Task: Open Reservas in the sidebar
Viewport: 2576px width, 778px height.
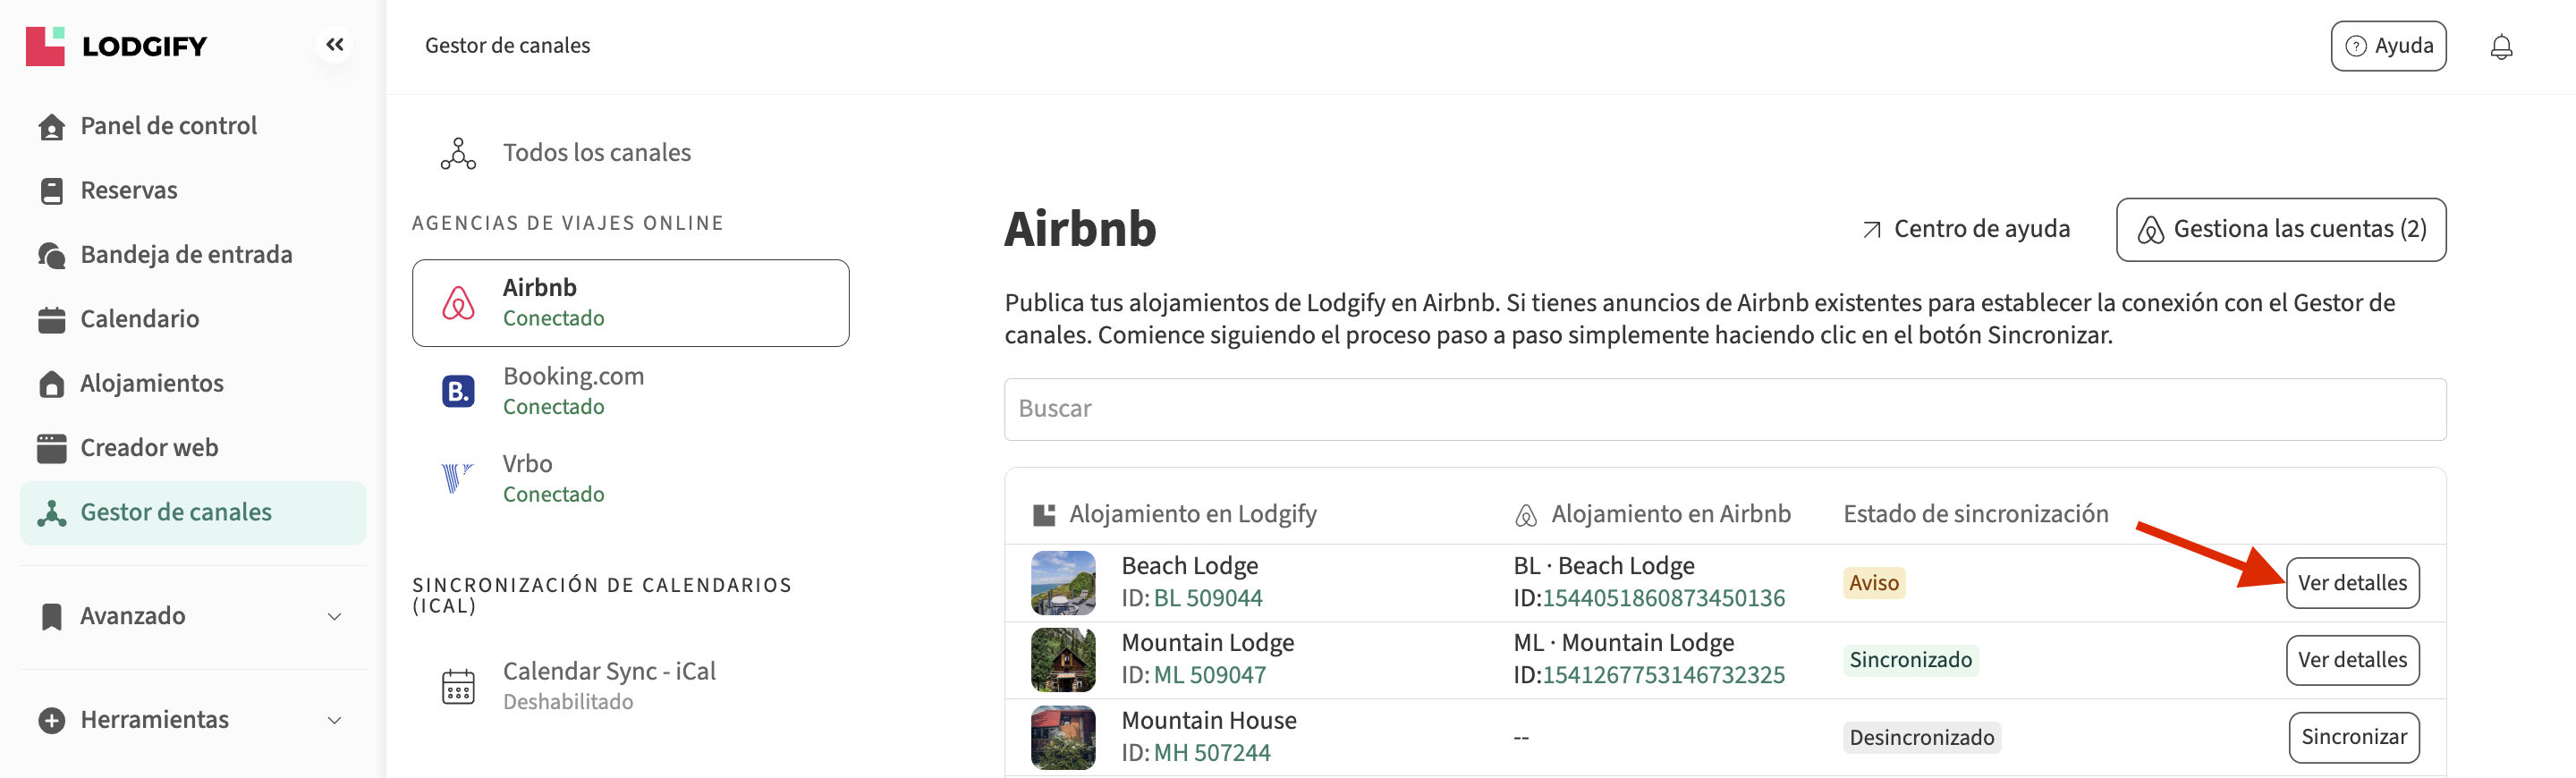Action: [x=128, y=190]
